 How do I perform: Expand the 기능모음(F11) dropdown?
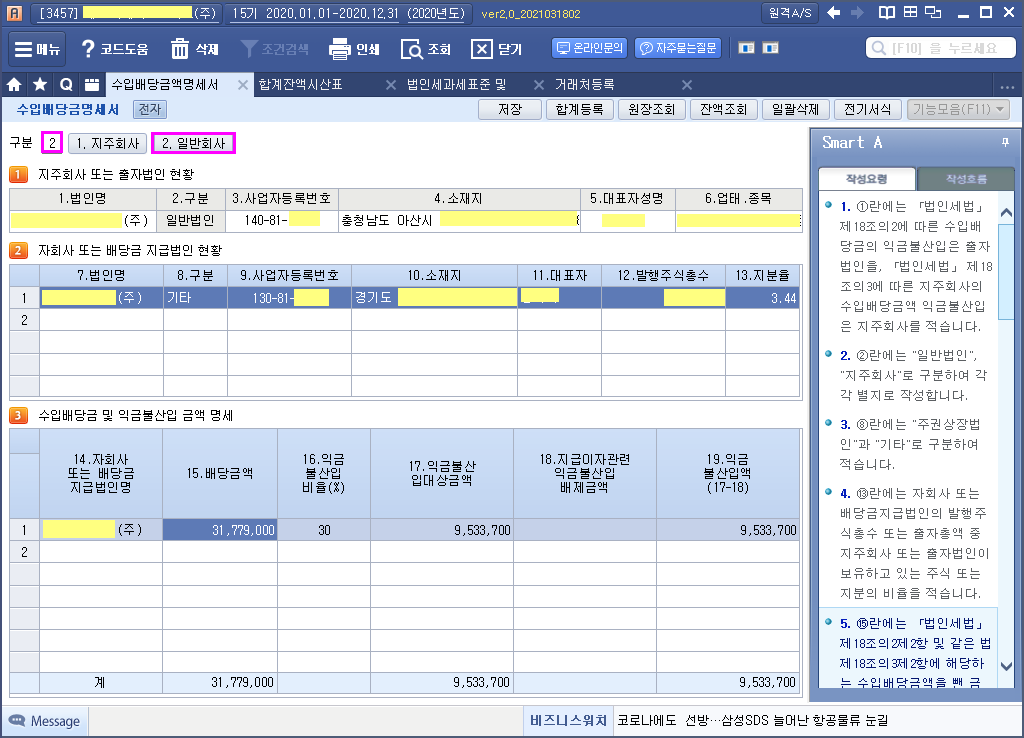pyautogui.click(x=958, y=109)
